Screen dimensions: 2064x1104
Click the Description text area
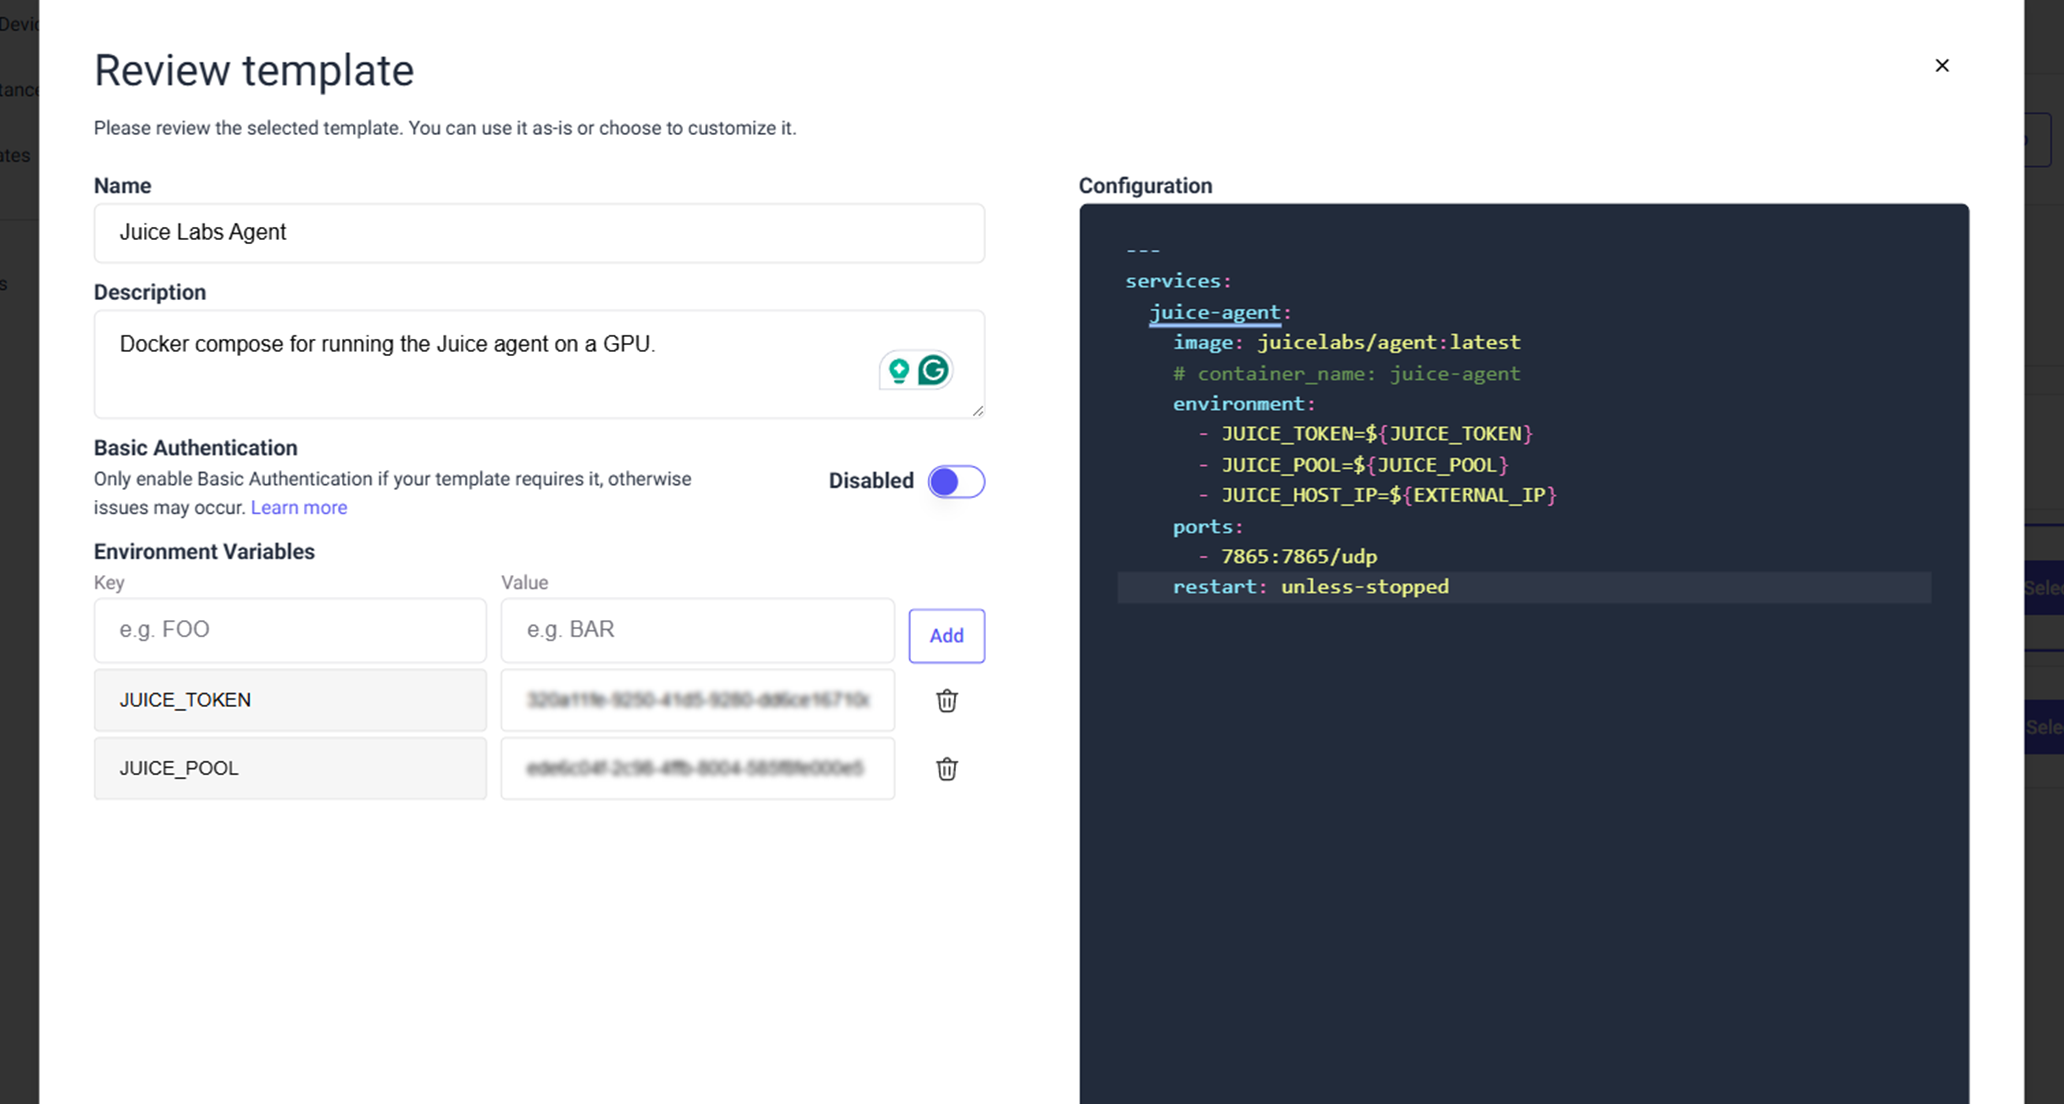[x=480, y=364]
